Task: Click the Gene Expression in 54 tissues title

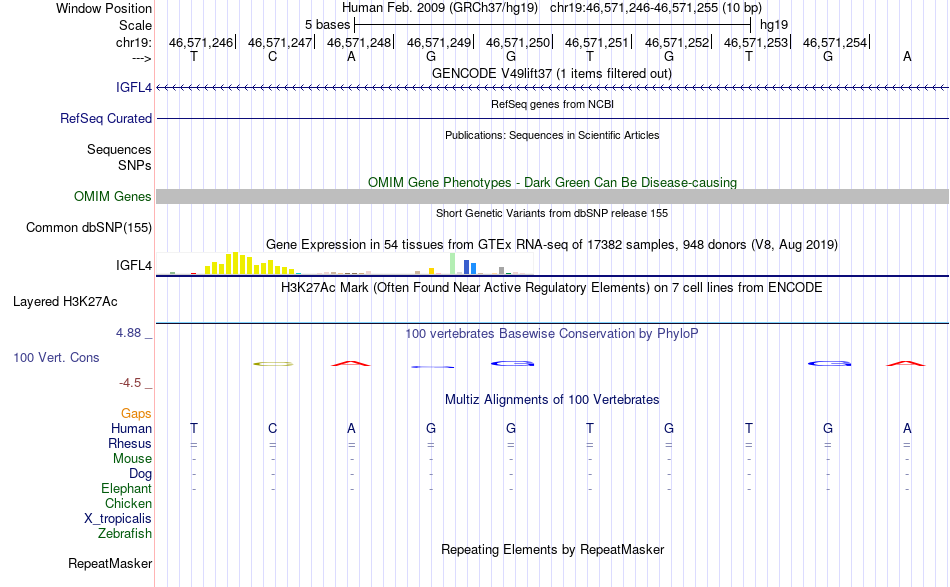Action: [551, 244]
